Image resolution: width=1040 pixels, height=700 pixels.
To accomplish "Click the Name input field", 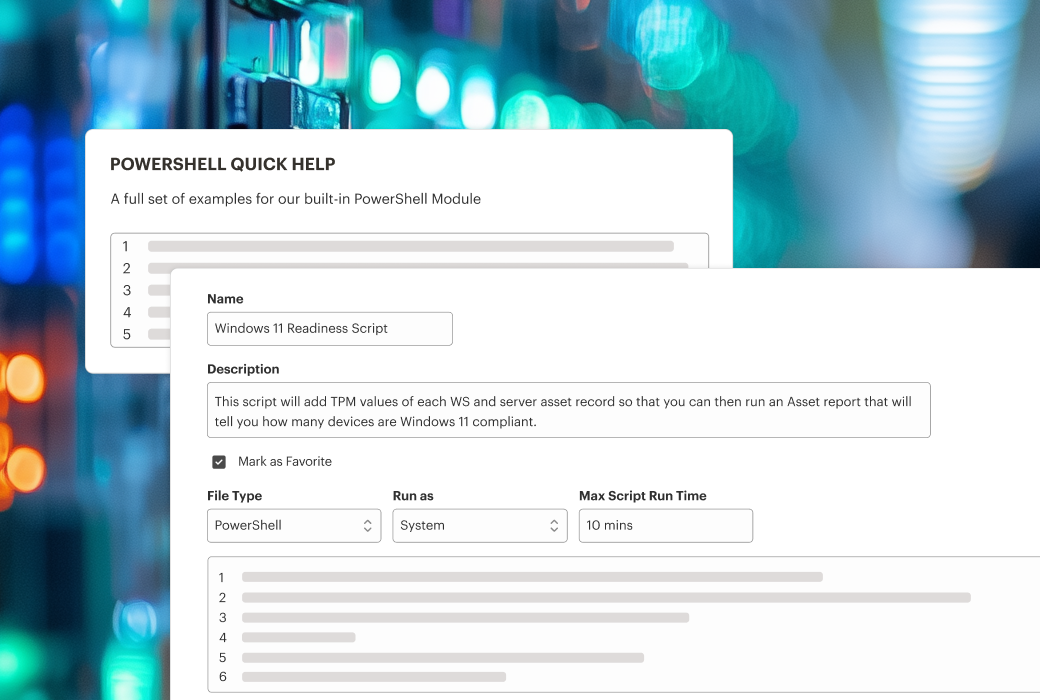I will pos(329,329).
